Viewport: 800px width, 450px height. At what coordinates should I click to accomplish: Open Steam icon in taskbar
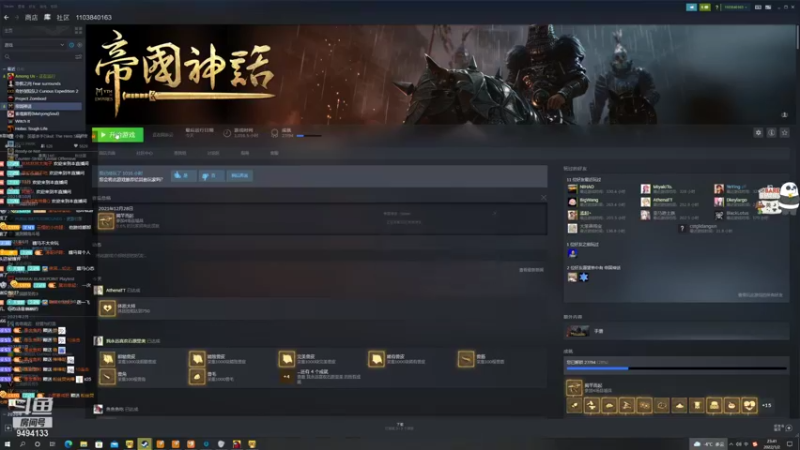(144, 444)
